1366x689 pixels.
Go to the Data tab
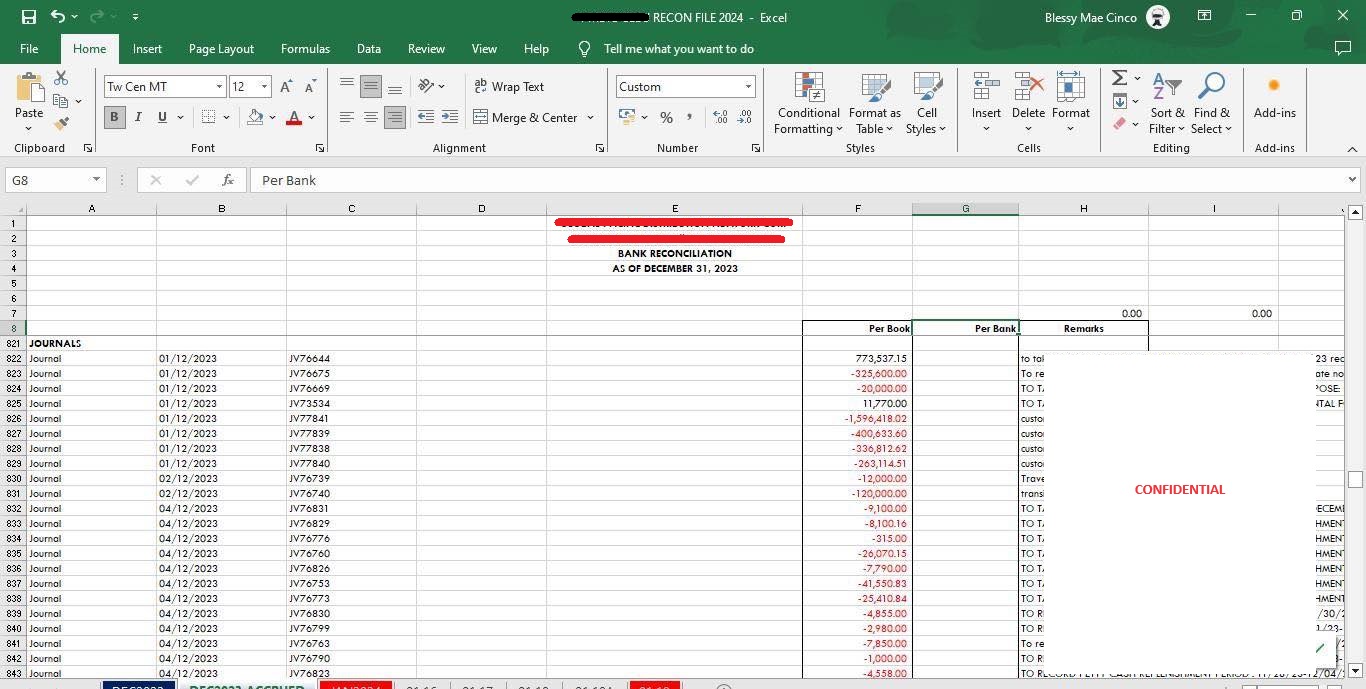click(369, 48)
